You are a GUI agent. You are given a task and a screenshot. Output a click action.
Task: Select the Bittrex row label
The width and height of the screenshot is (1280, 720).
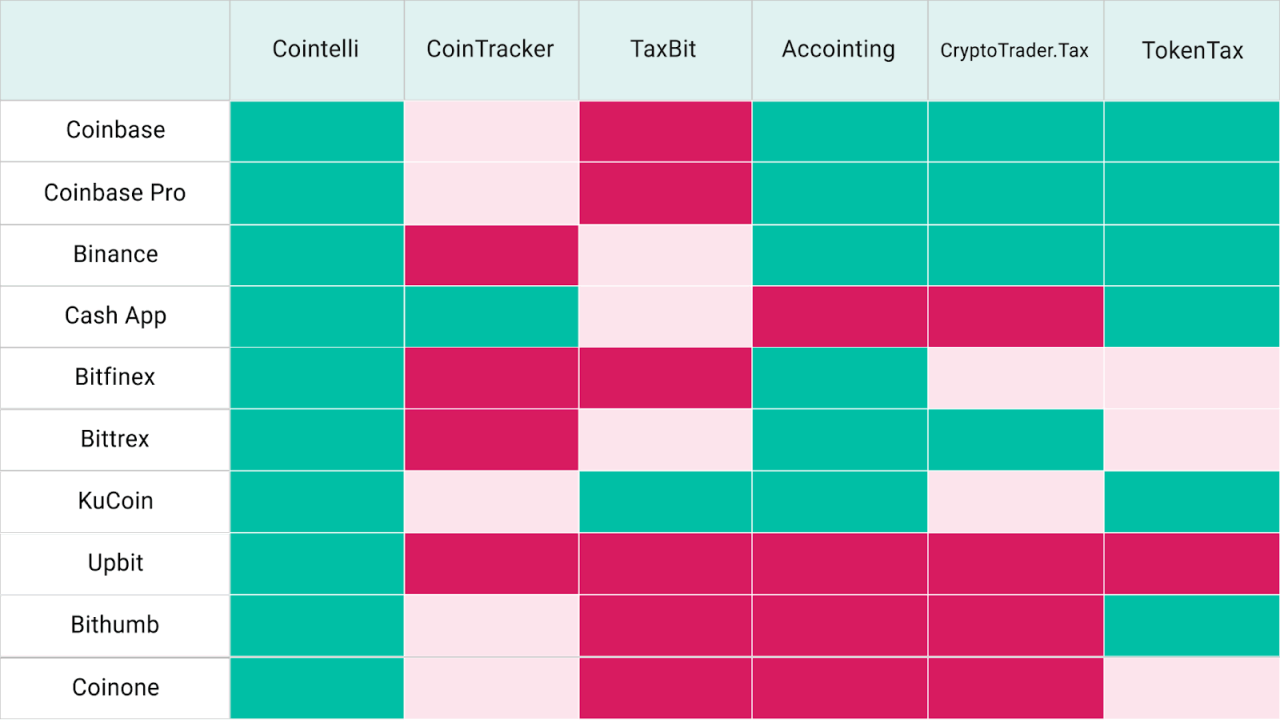pos(115,439)
